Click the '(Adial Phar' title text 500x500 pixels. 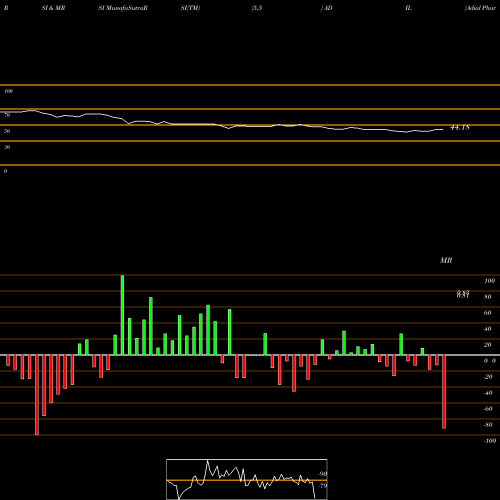coord(480,8)
